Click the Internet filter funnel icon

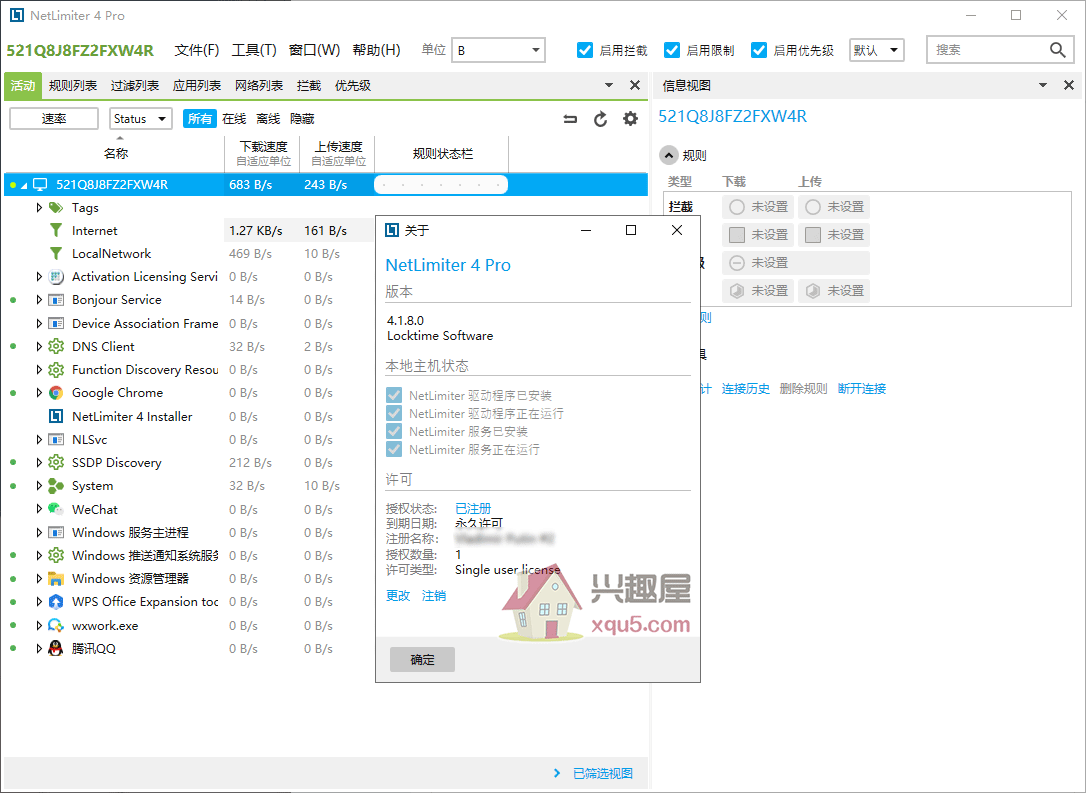click(x=56, y=231)
